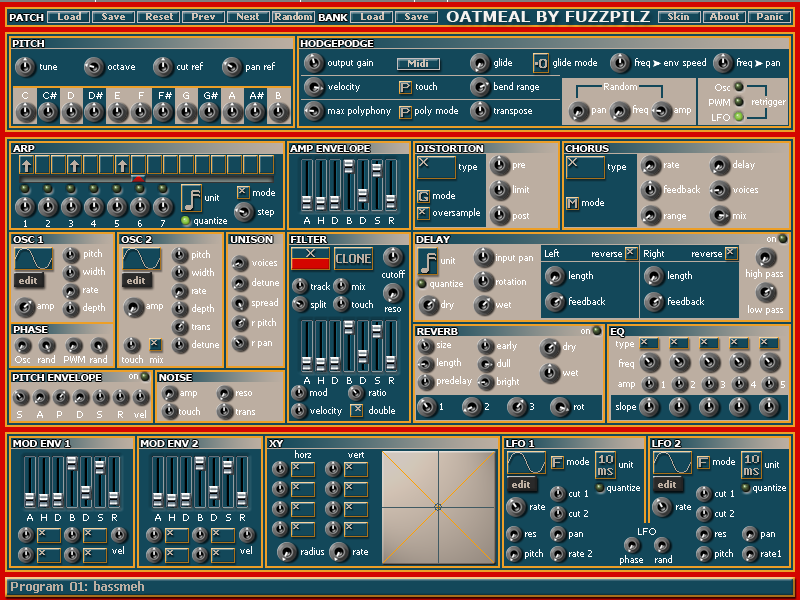Open the fifth EQ type selector
This screenshot has width=800, height=600.
769,343
